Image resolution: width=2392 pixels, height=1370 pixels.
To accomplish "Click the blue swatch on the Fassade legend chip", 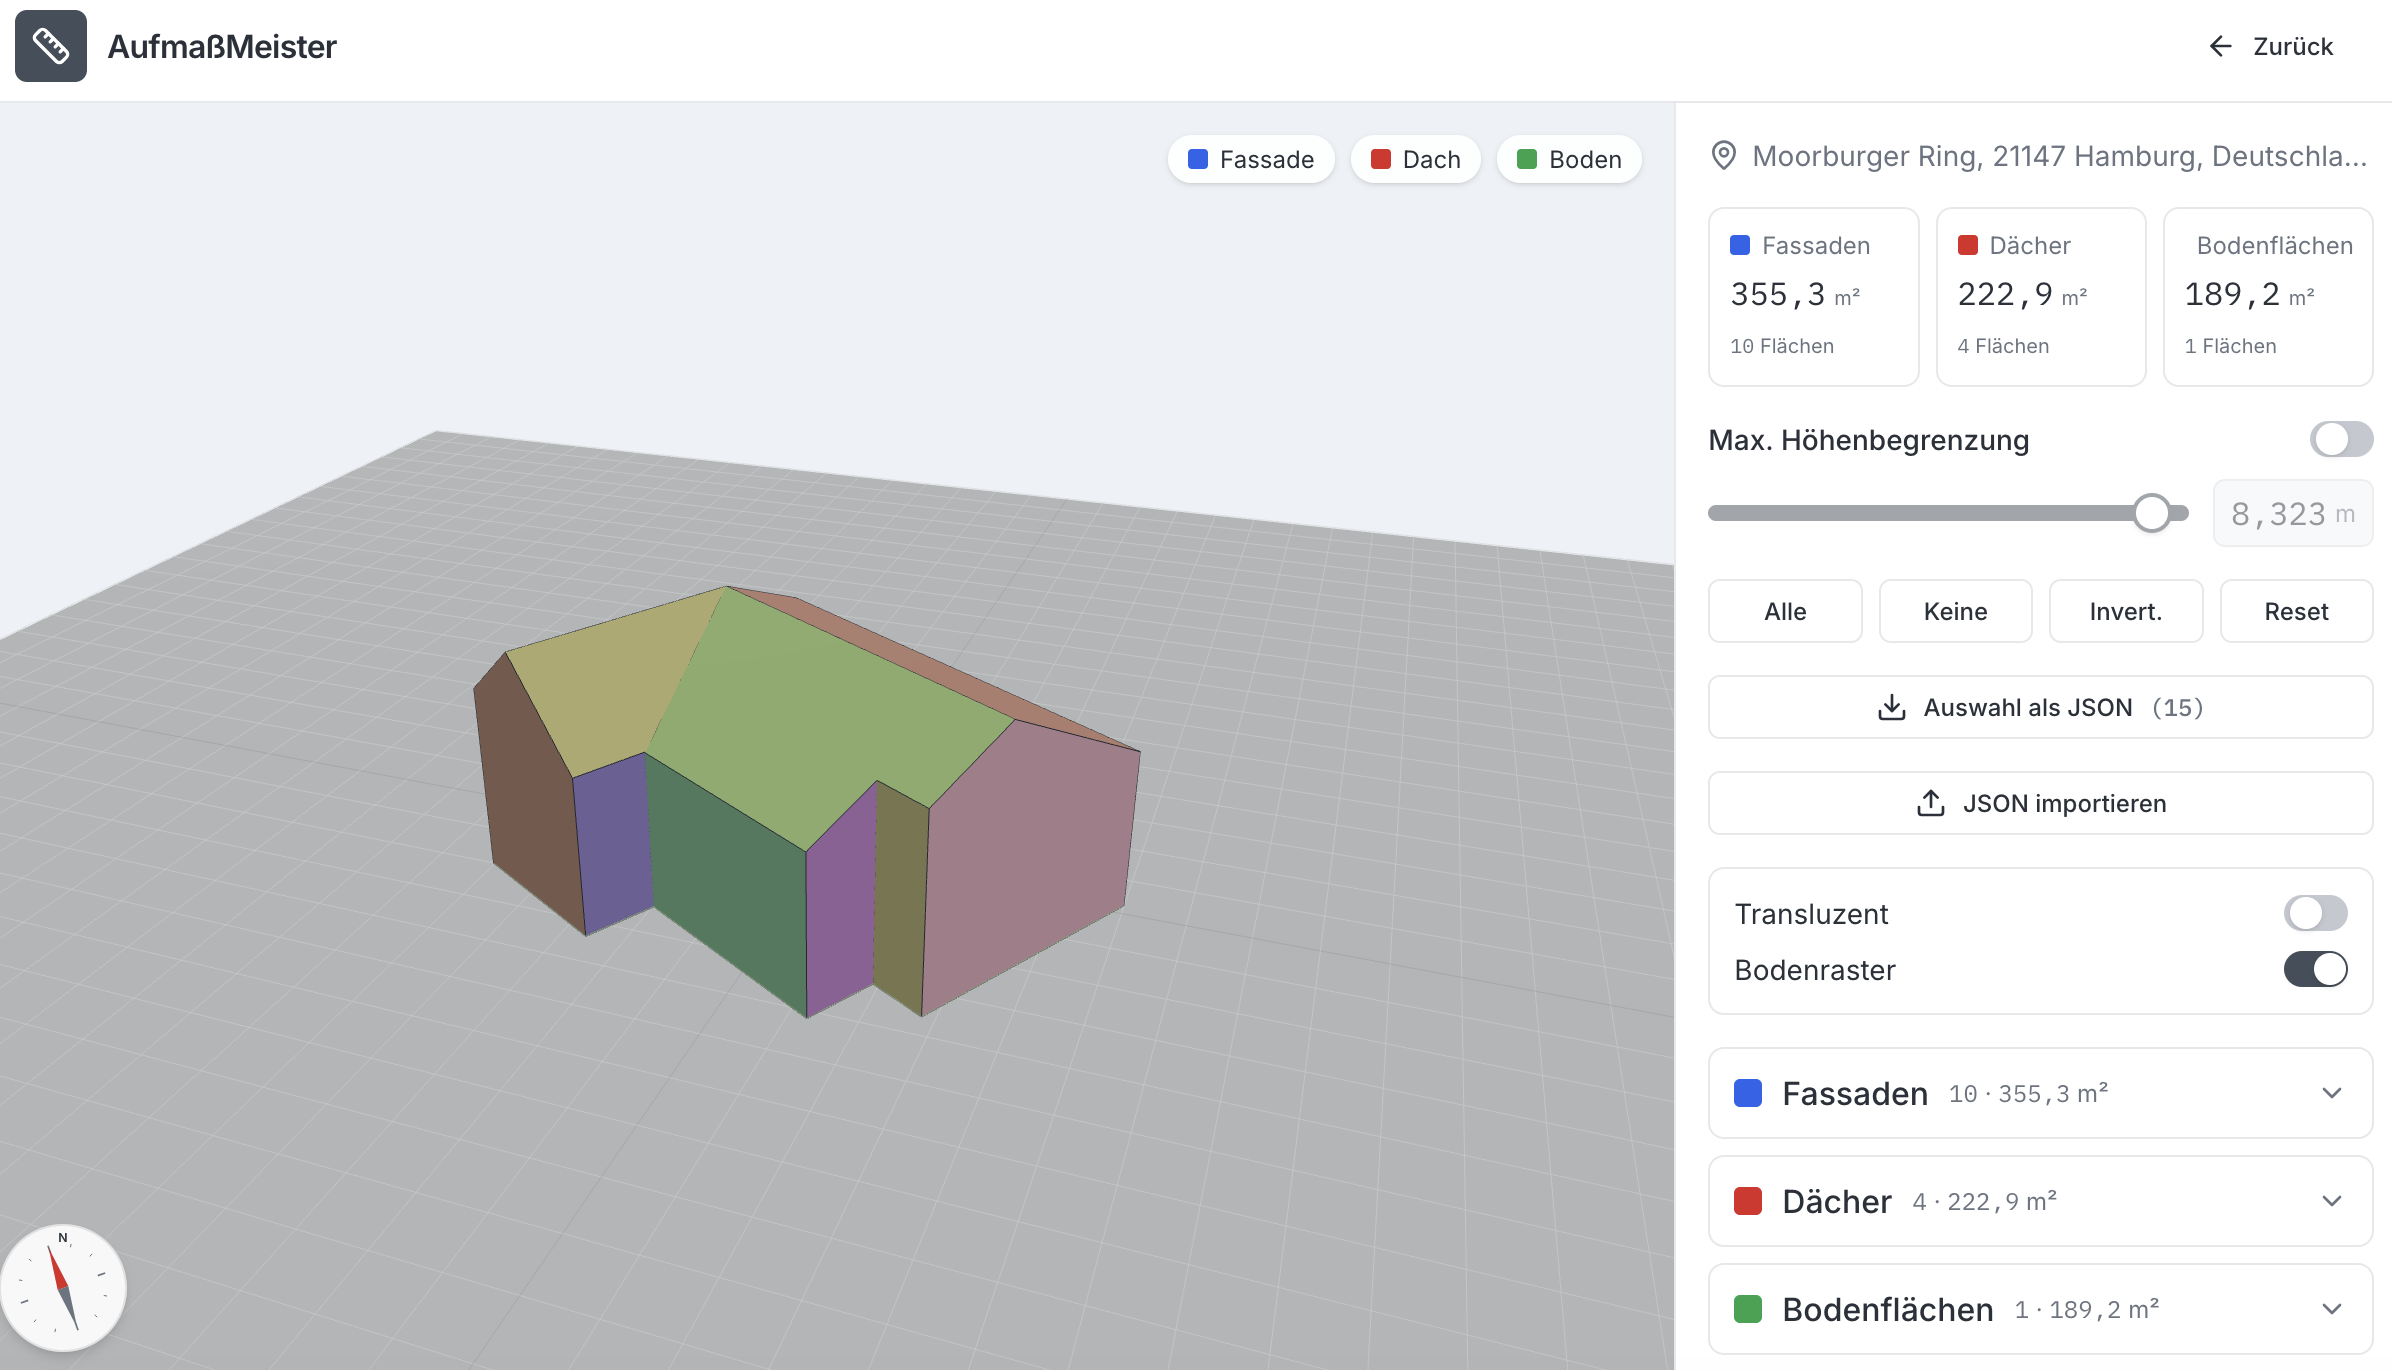I will click(x=1198, y=159).
